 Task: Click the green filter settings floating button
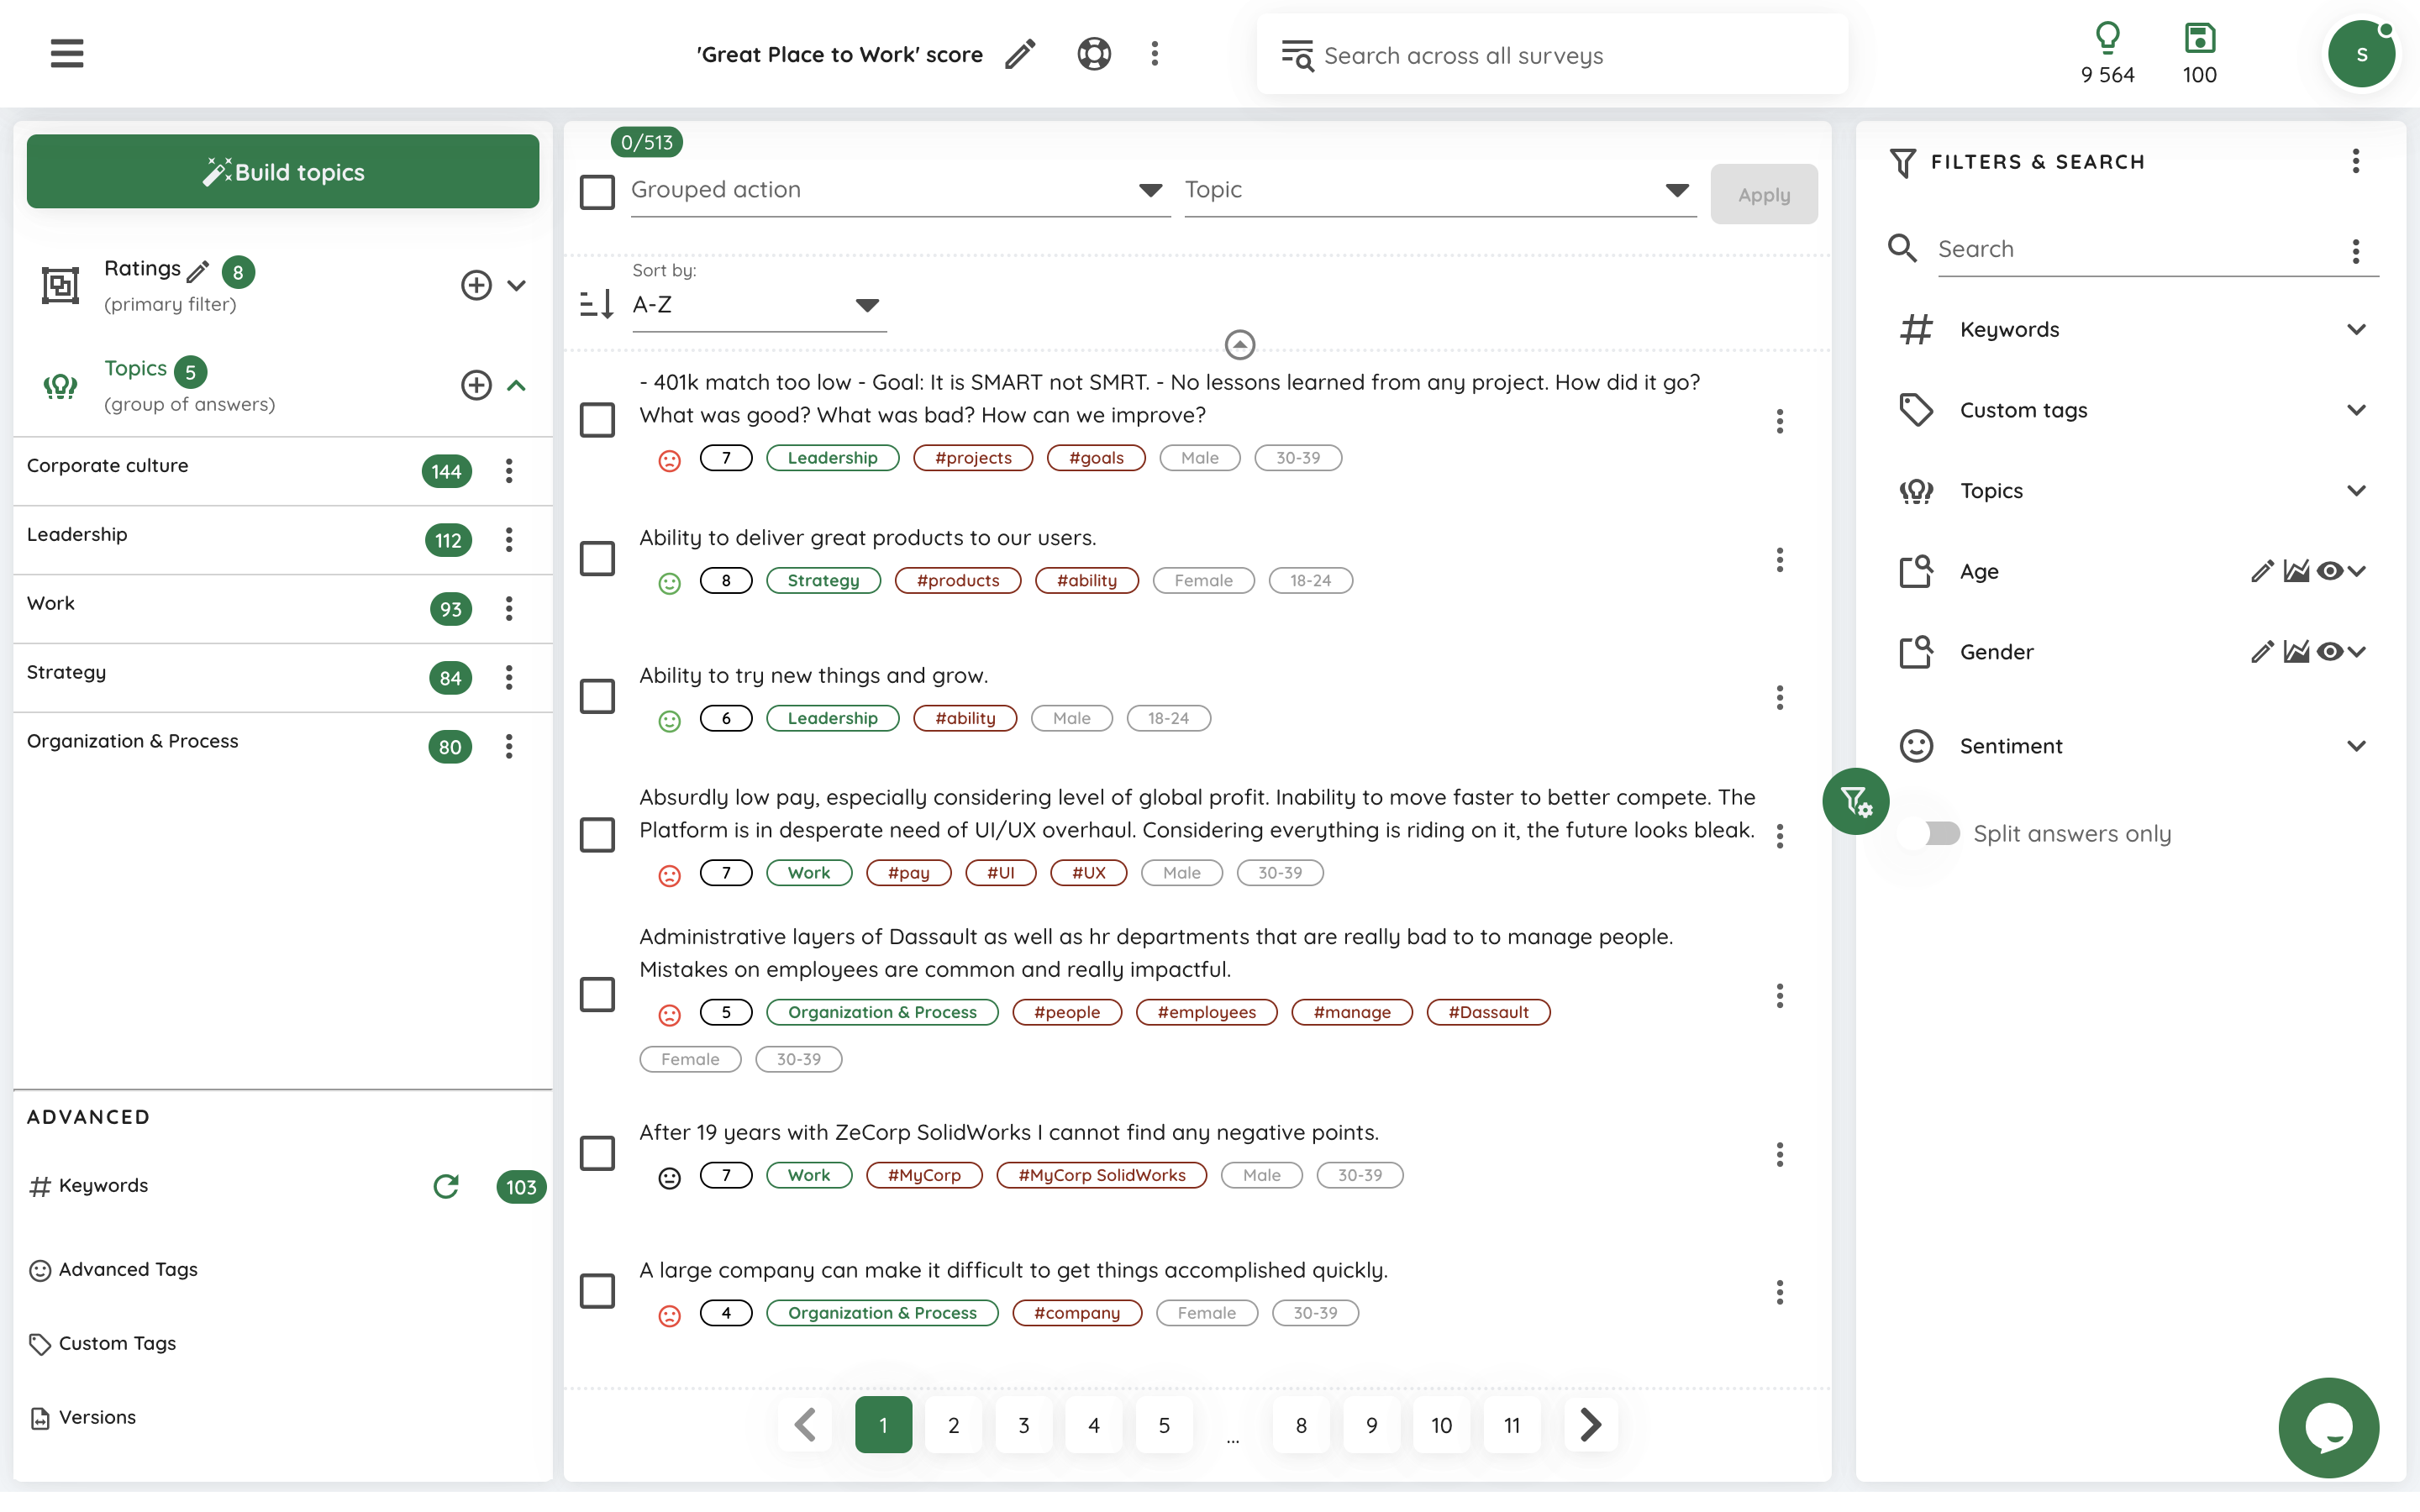coord(1856,801)
